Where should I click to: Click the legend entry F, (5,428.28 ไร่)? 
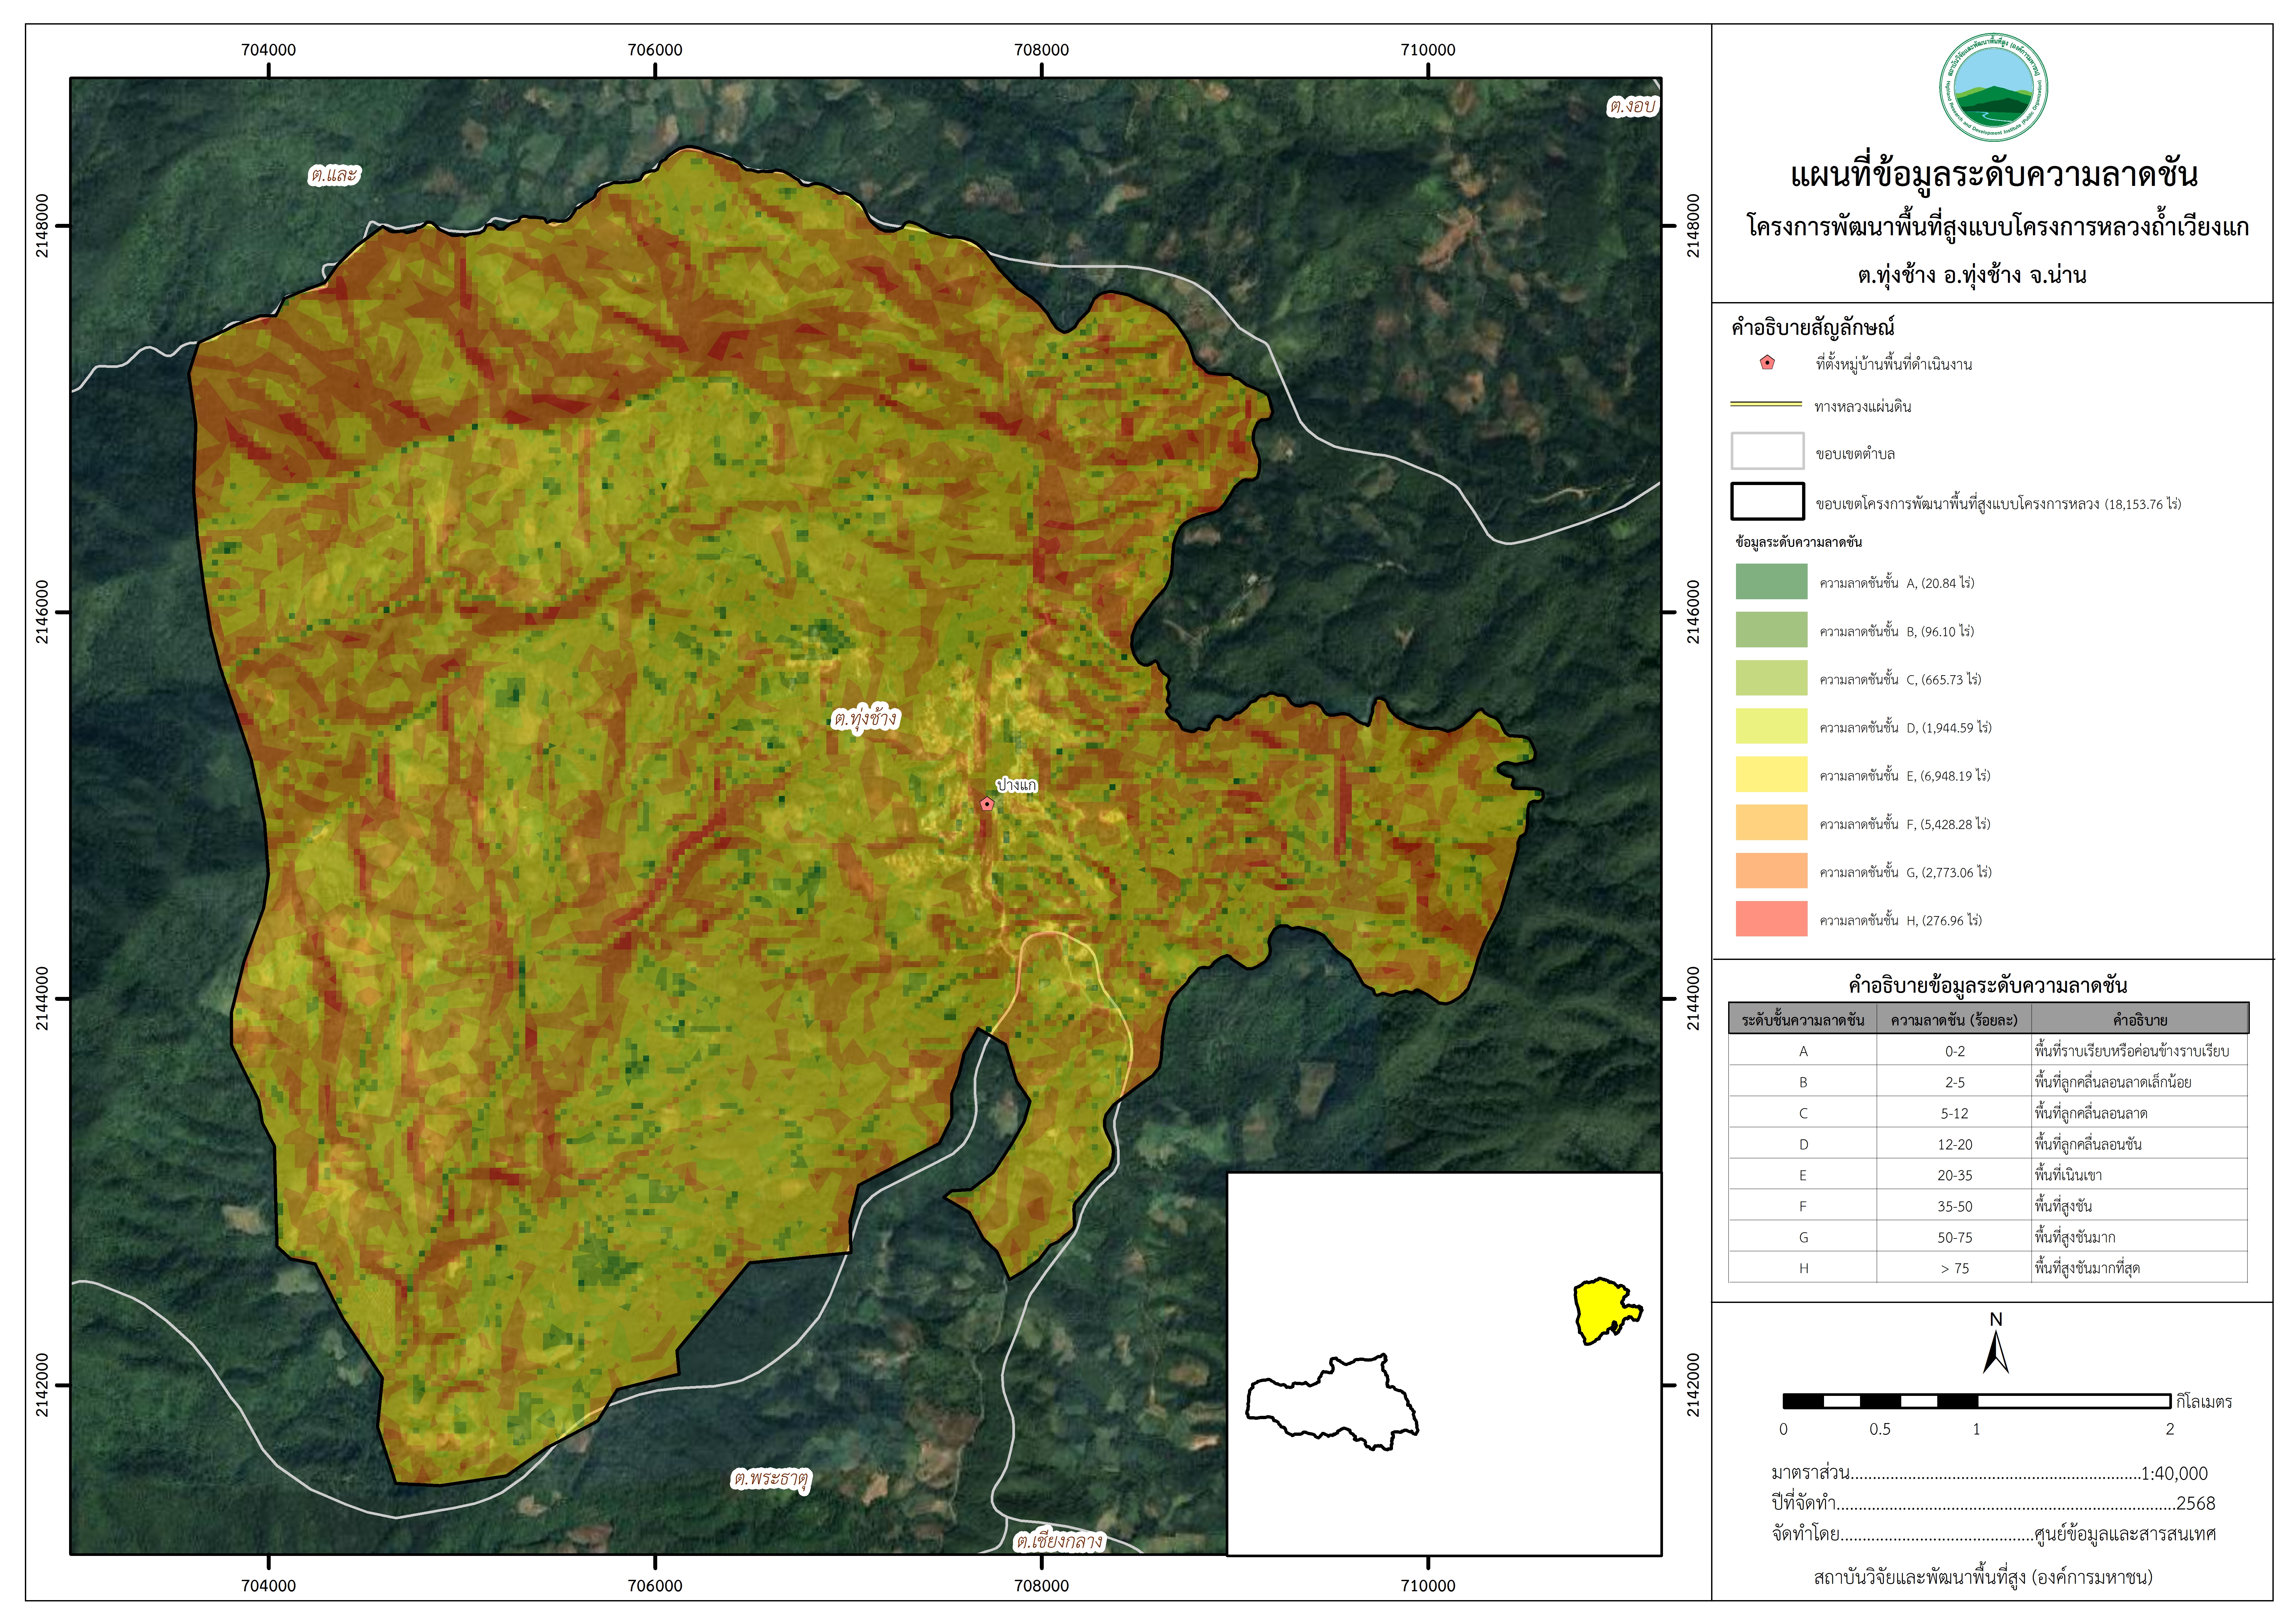[1905, 824]
